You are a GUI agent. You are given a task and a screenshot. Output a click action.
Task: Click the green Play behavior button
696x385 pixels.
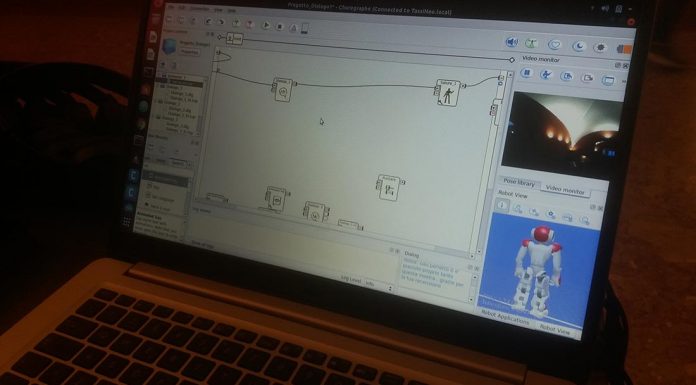pyautogui.click(x=266, y=25)
